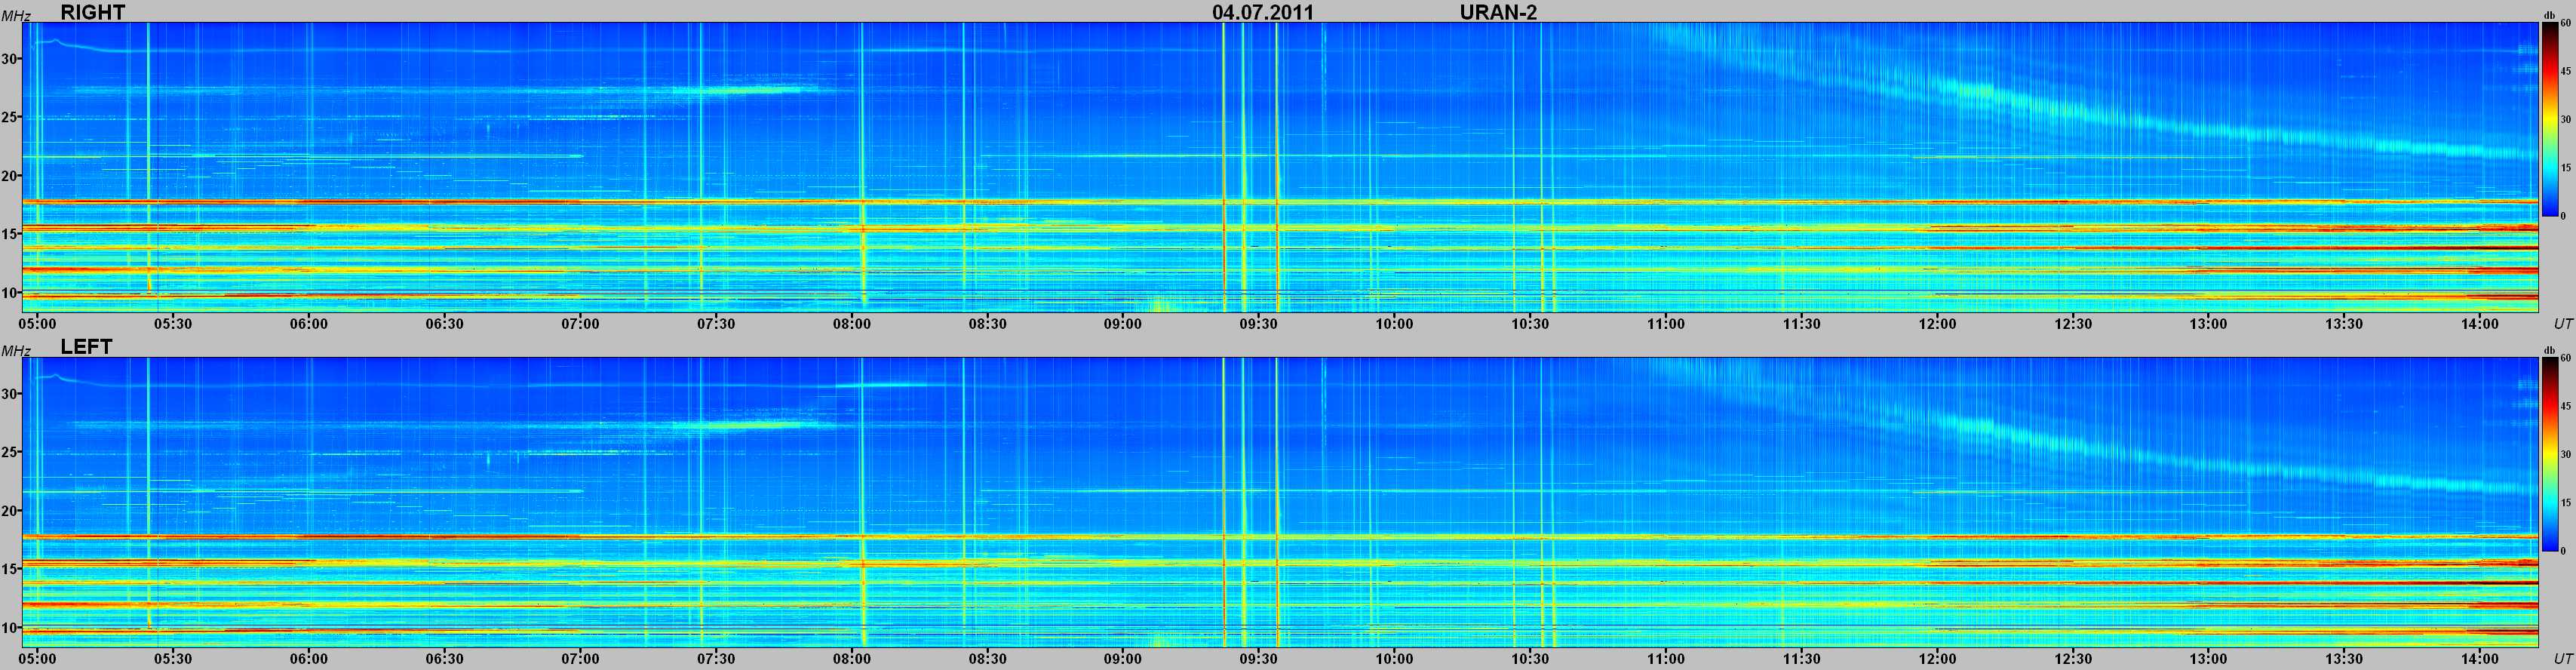Click the RIGHT polarization panel title

pyautogui.click(x=93, y=12)
